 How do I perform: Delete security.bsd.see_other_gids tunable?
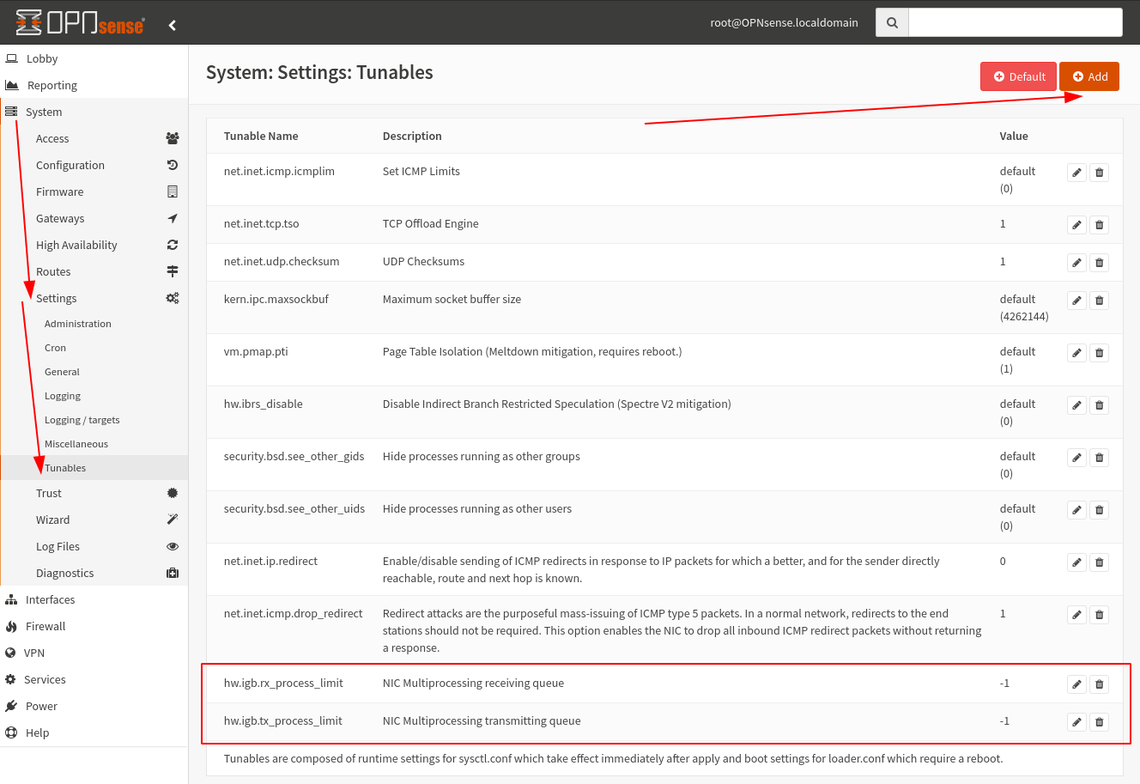point(1099,457)
